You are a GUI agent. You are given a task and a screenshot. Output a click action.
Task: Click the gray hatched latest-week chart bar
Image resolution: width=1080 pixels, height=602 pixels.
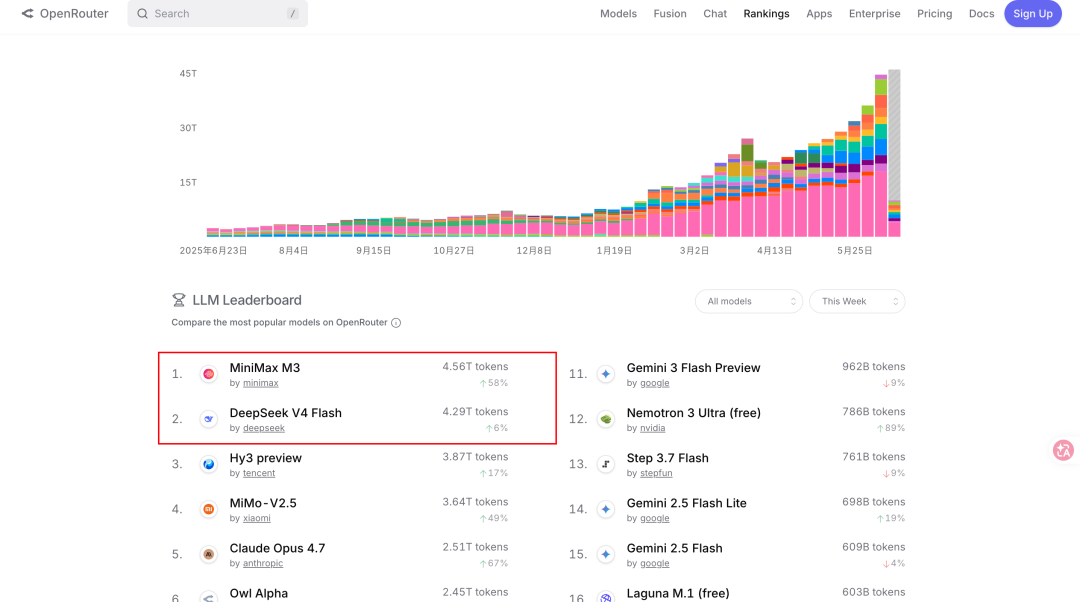(894, 135)
